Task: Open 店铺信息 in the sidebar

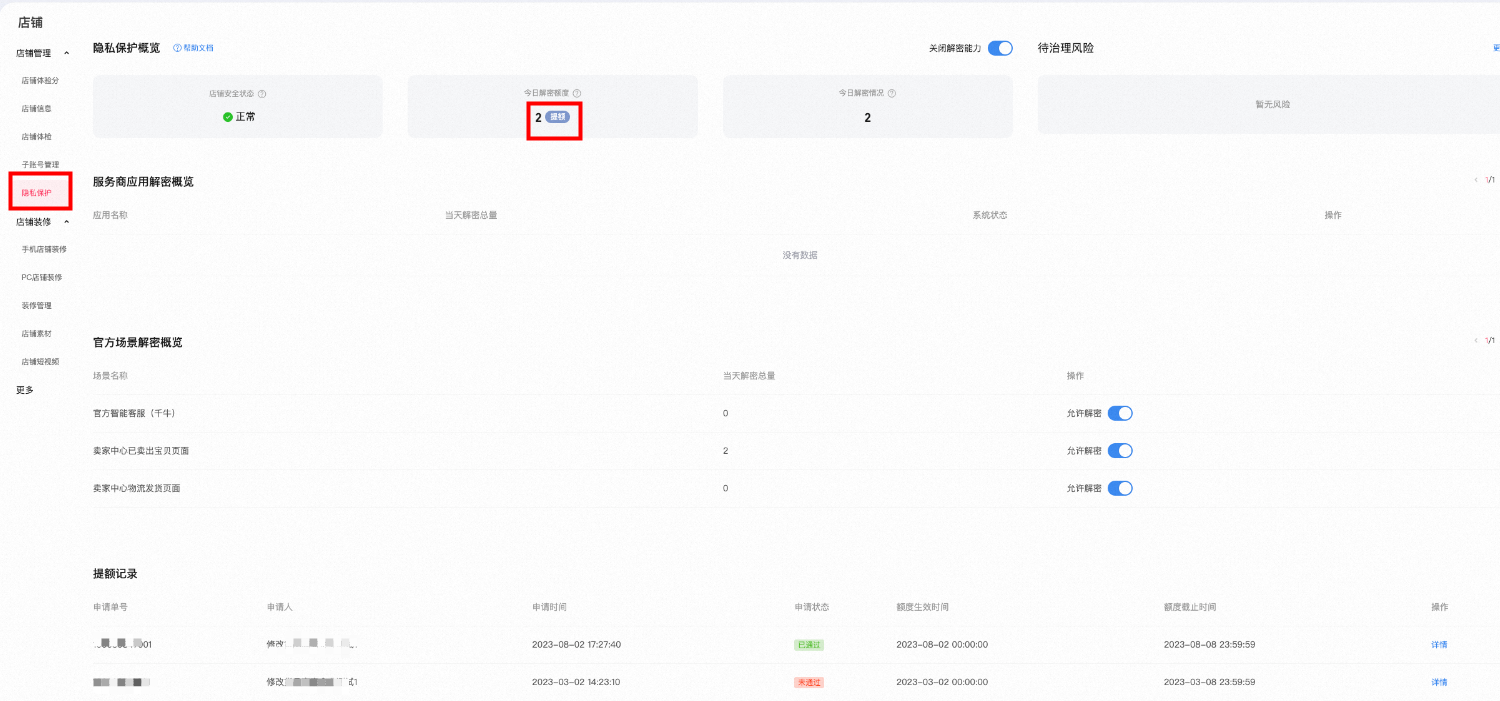Action: click(x=36, y=108)
